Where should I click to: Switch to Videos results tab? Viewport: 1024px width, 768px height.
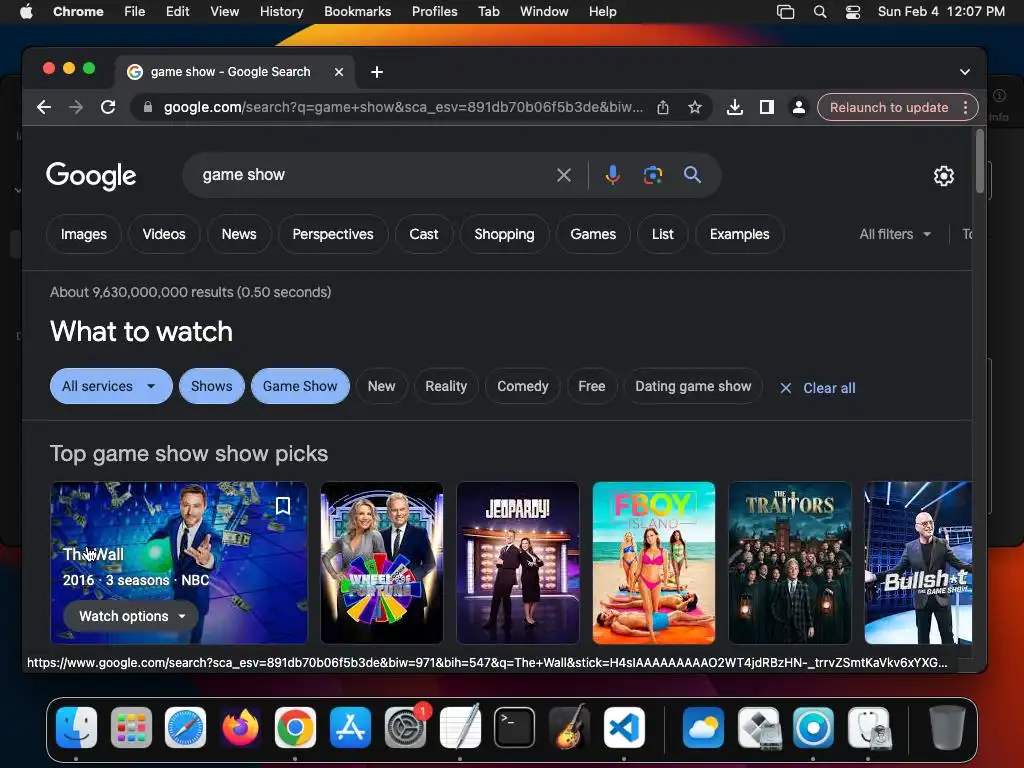coord(164,234)
